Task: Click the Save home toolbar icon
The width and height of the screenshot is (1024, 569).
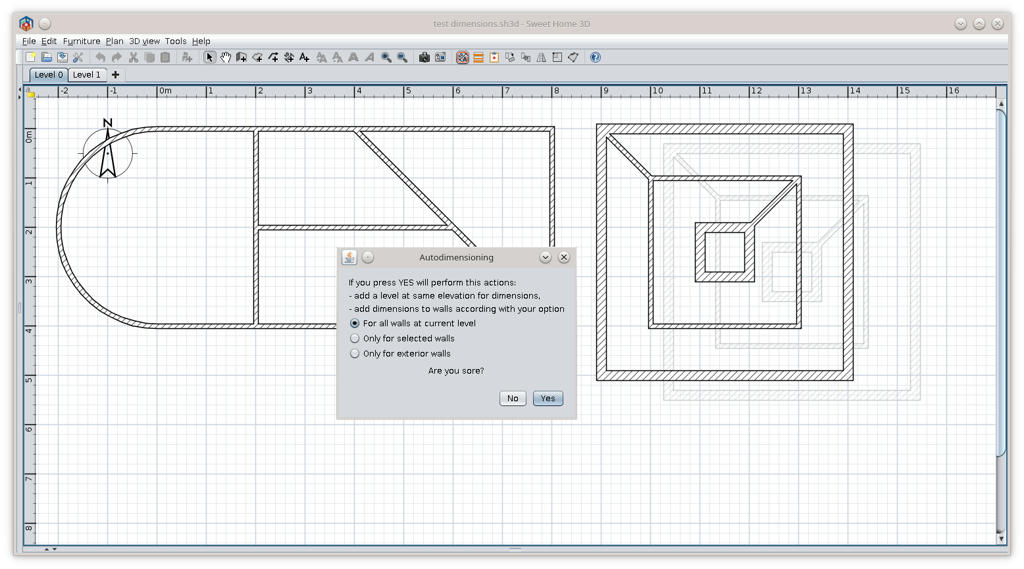Action: pos(62,58)
